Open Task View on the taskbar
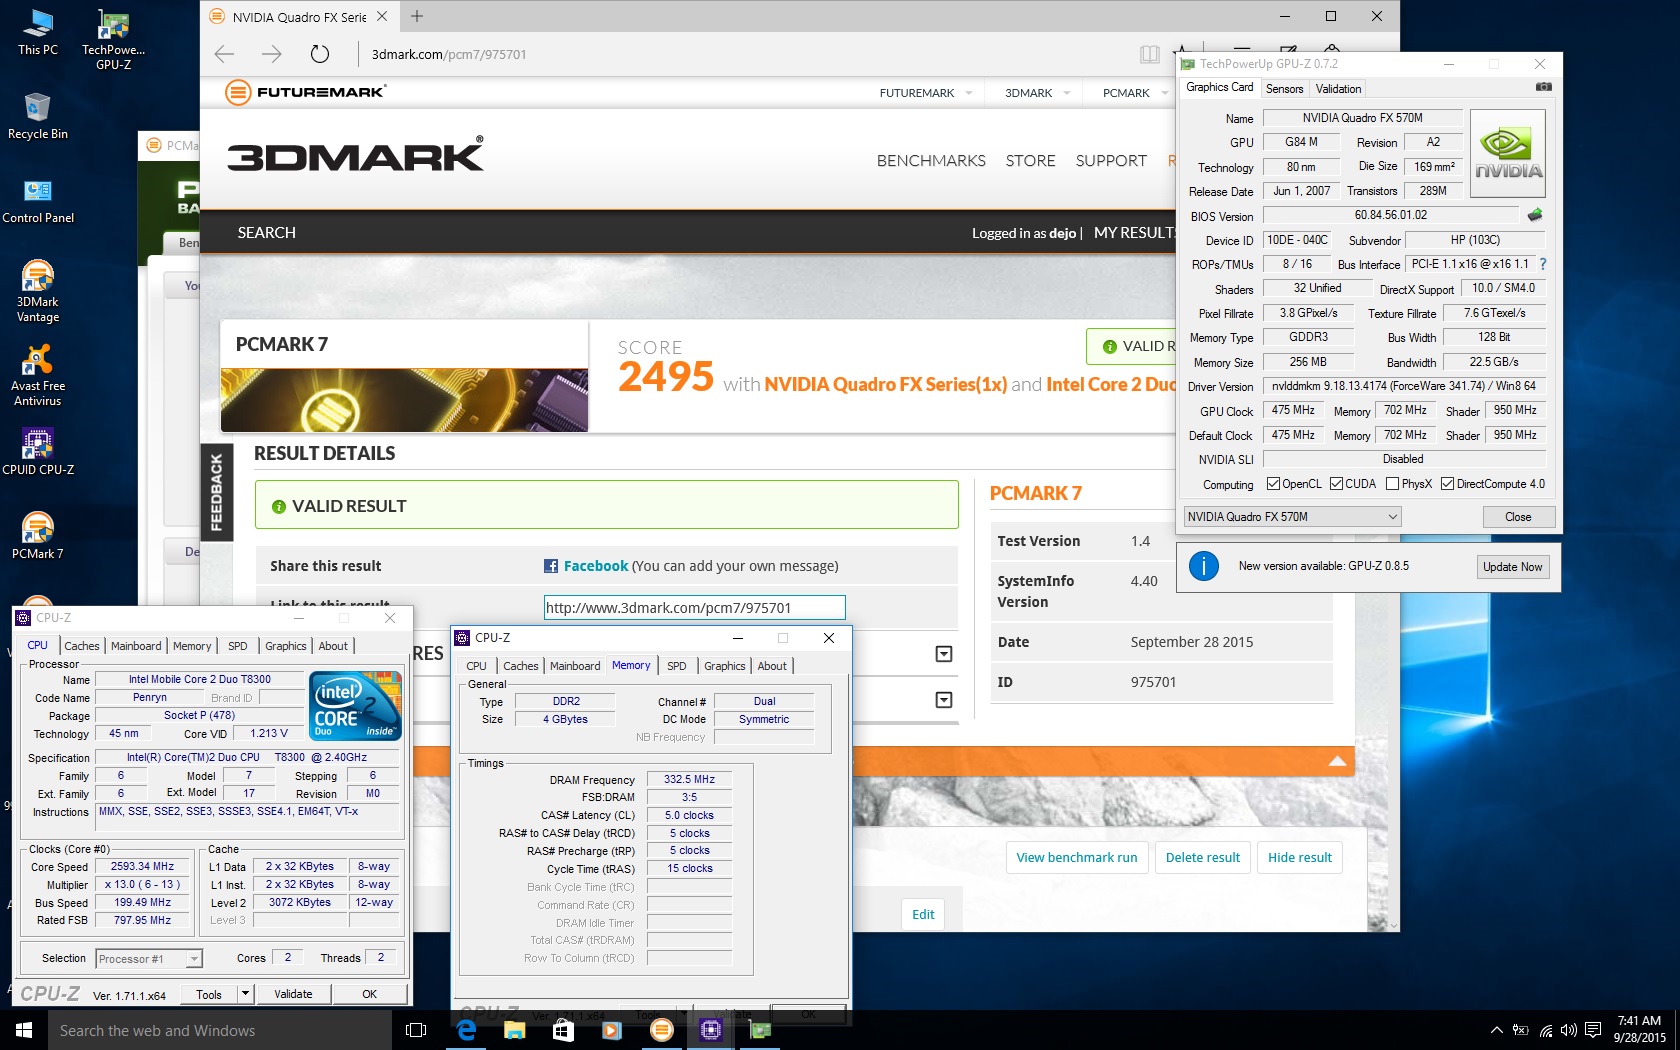The height and width of the screenshot is (1050, 1680). tap(416, 1030)
